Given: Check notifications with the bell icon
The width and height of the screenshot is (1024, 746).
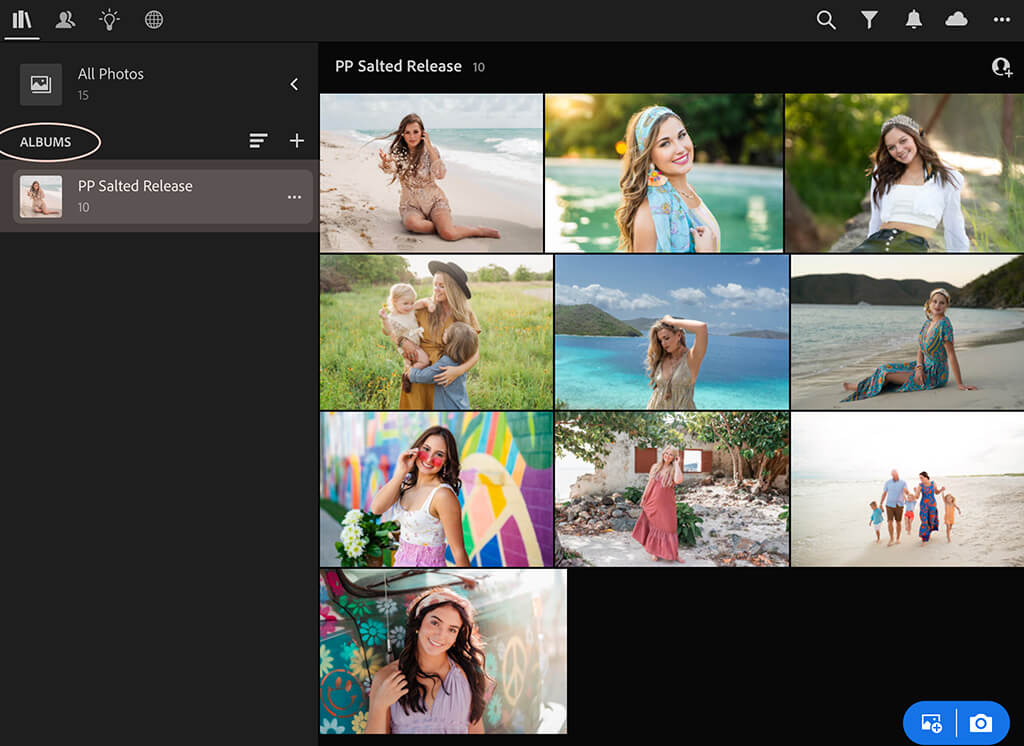Looking at the screenshot, I should pyautogui.click(x=913, y=19).
